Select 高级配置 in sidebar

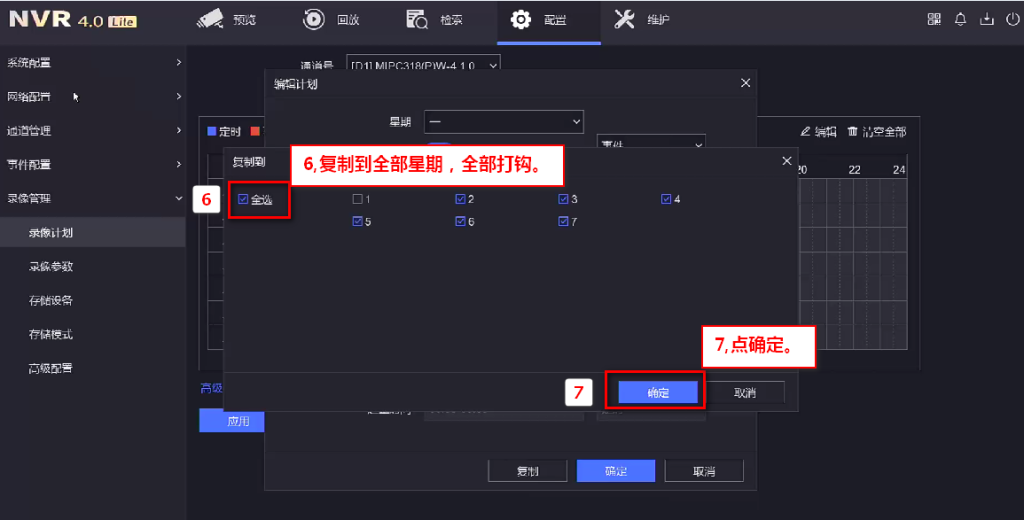93,368
